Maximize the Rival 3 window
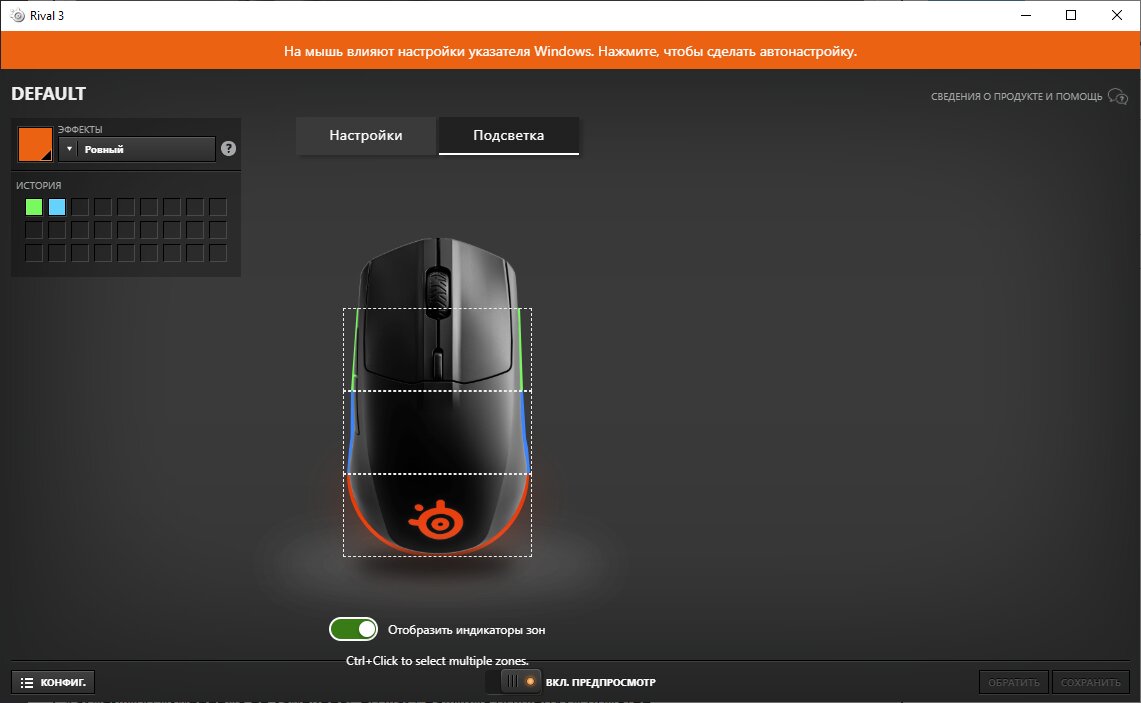Screen dimensions: 1141x703 tap(1071, 15)
